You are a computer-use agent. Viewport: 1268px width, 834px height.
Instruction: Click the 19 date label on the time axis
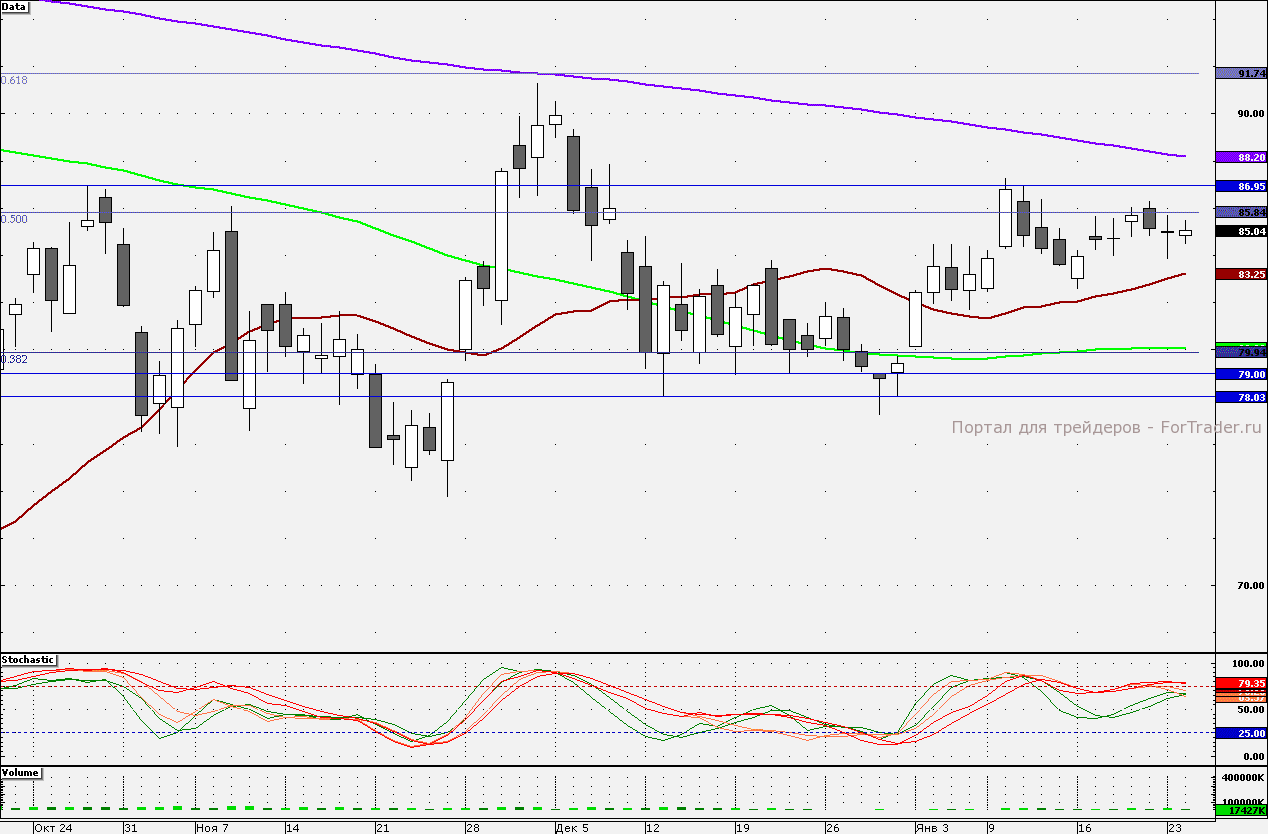[x=743, y=828]
